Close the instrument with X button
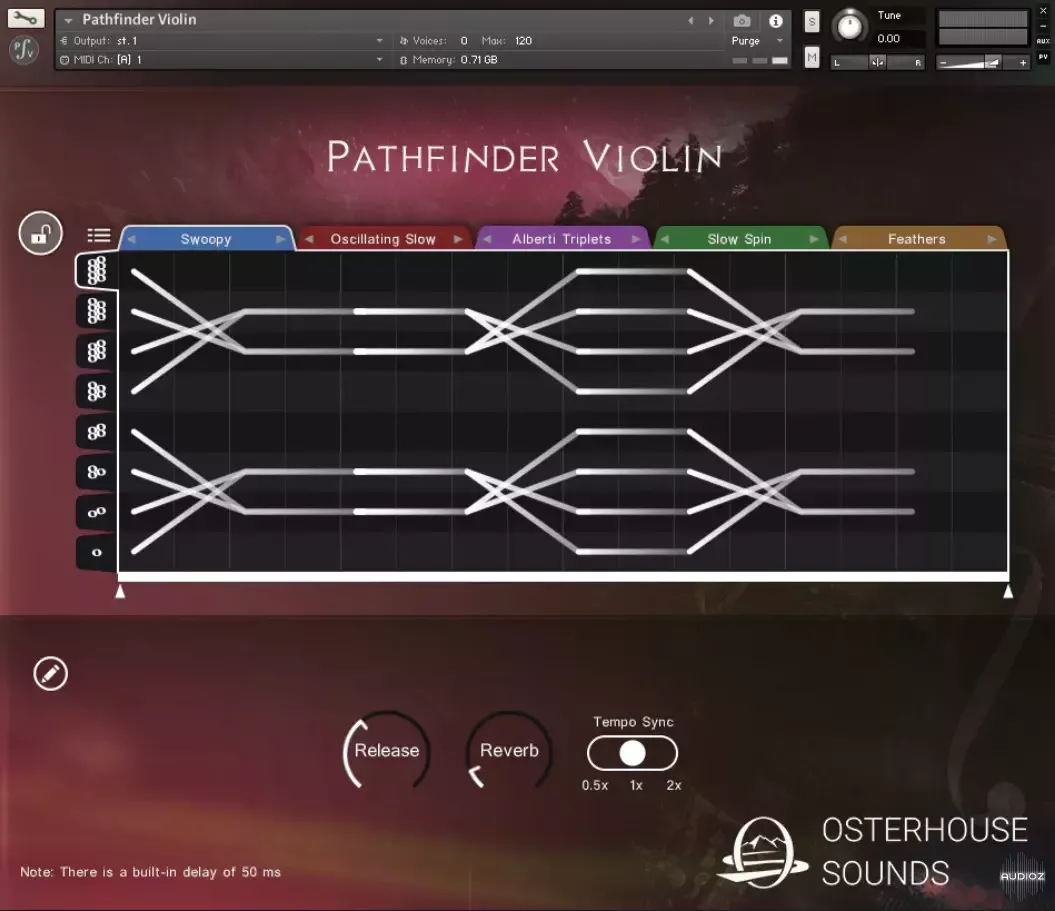Image resolution: width=1055 pixels, height=911 pixels. pyautogui.click(x=1043, y=11)
